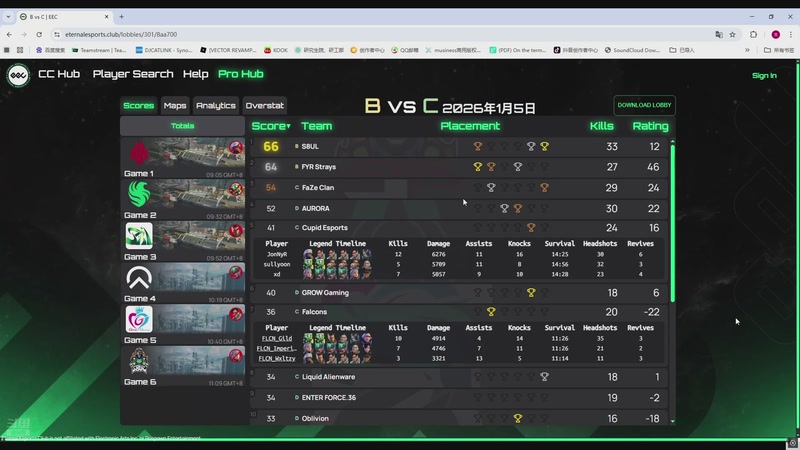Collapse the Falcons team row

[459, 312]
